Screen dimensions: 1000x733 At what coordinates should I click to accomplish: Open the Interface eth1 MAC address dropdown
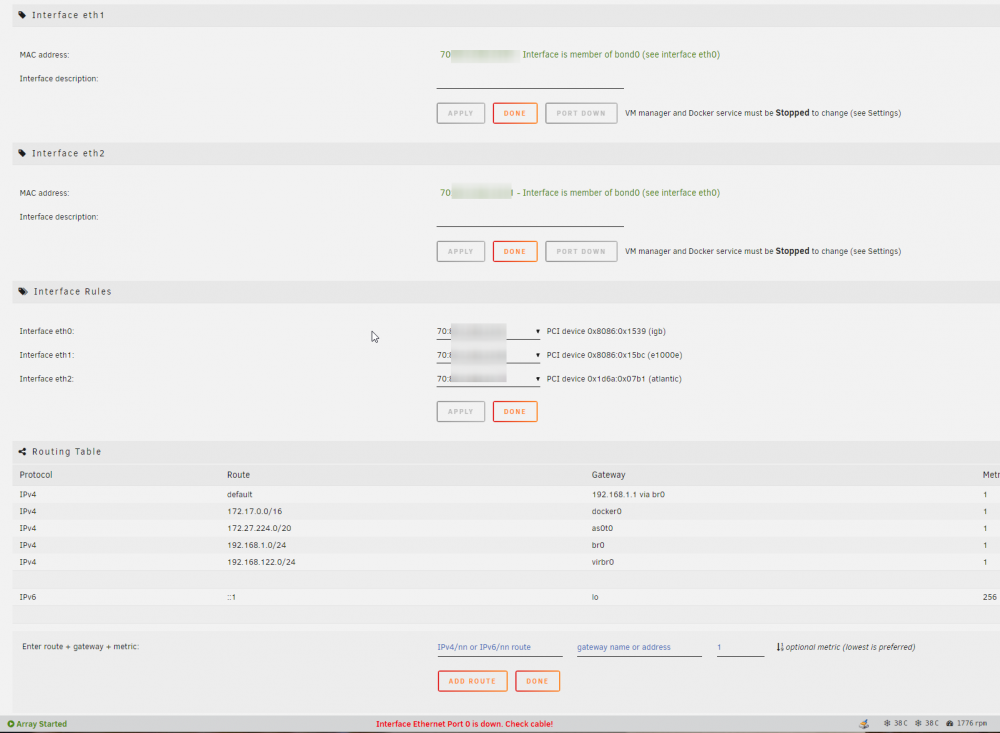488,355
